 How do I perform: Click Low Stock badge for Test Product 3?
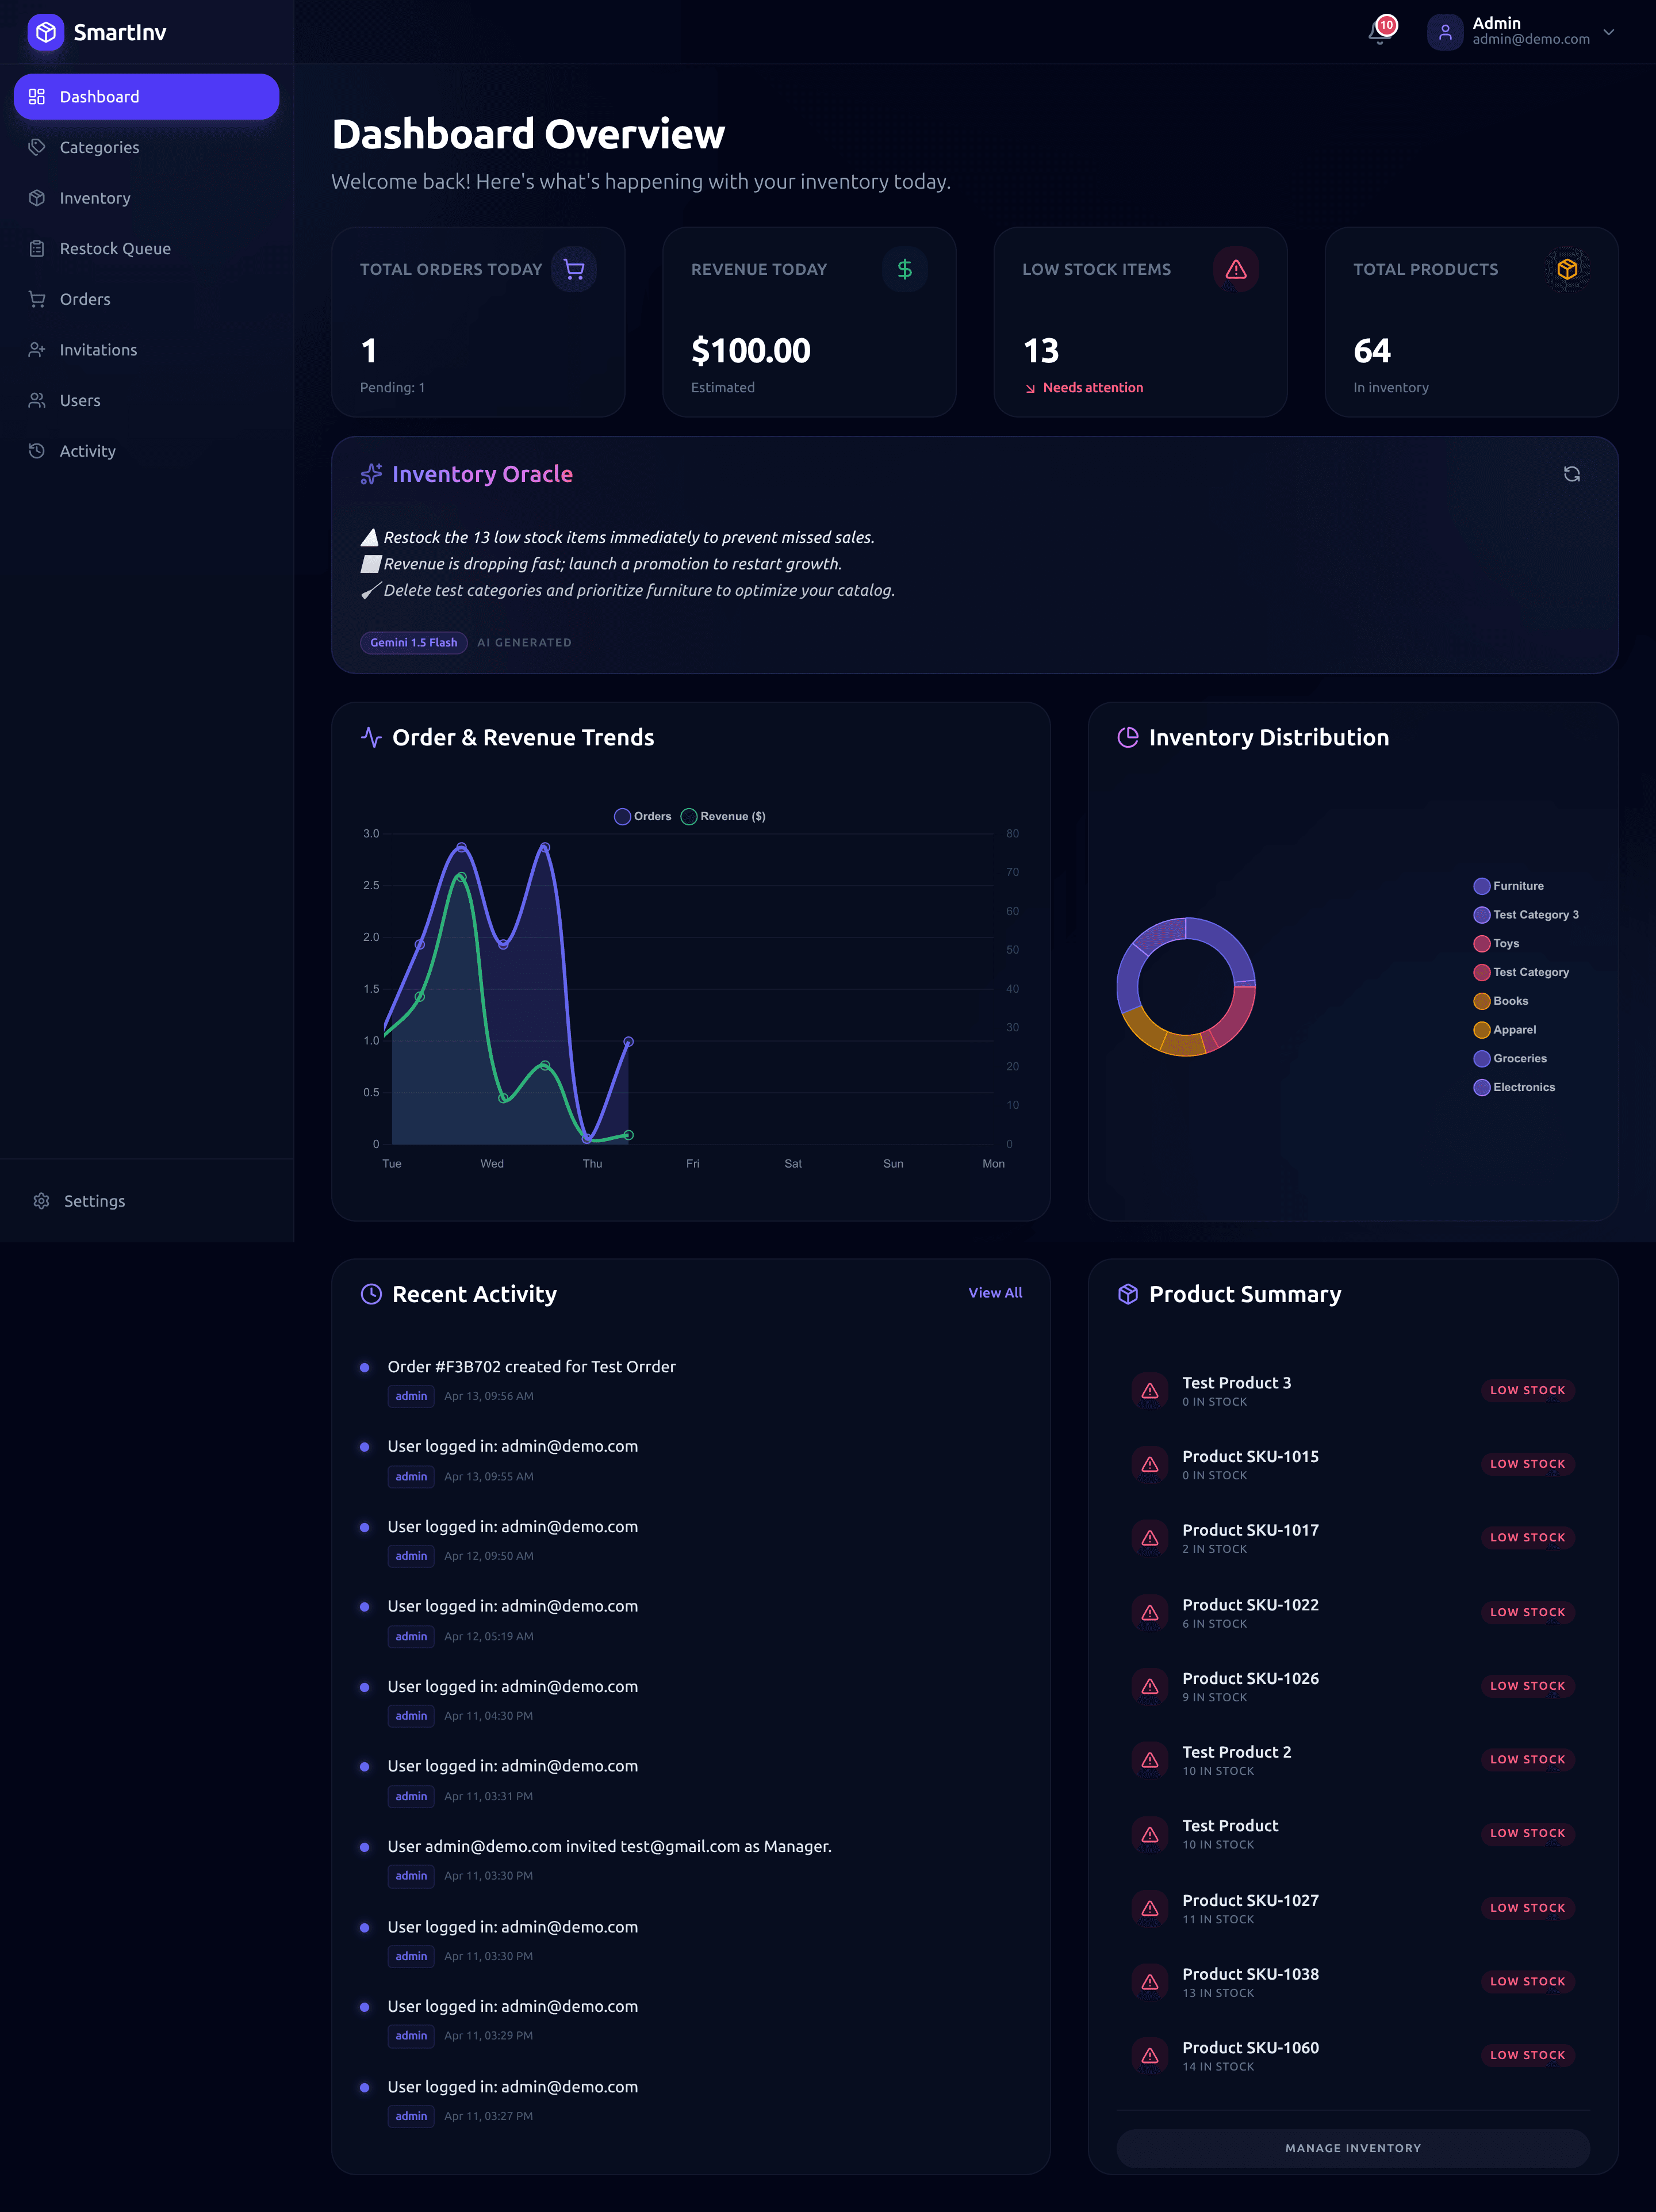1527,1391
